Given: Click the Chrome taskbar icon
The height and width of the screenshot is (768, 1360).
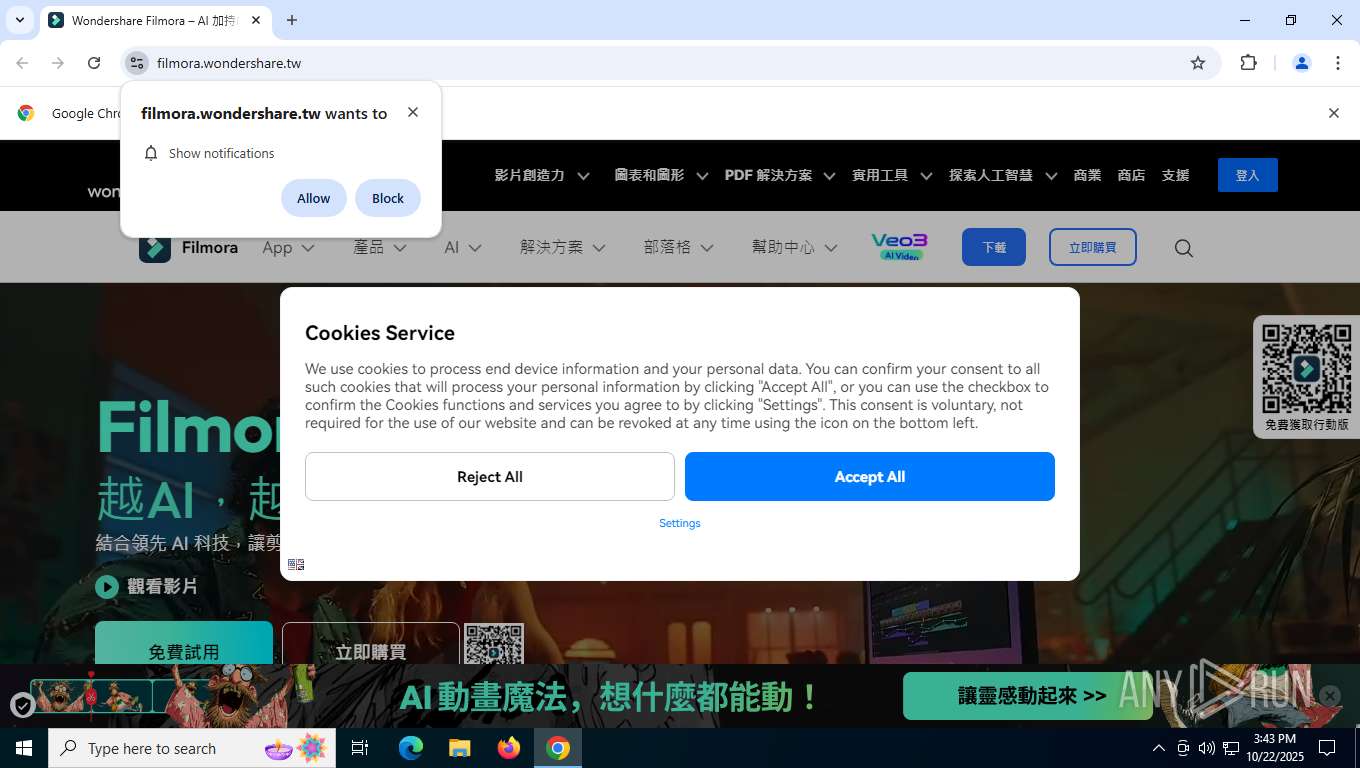Looking at the screenshot, I should [558, 748].
